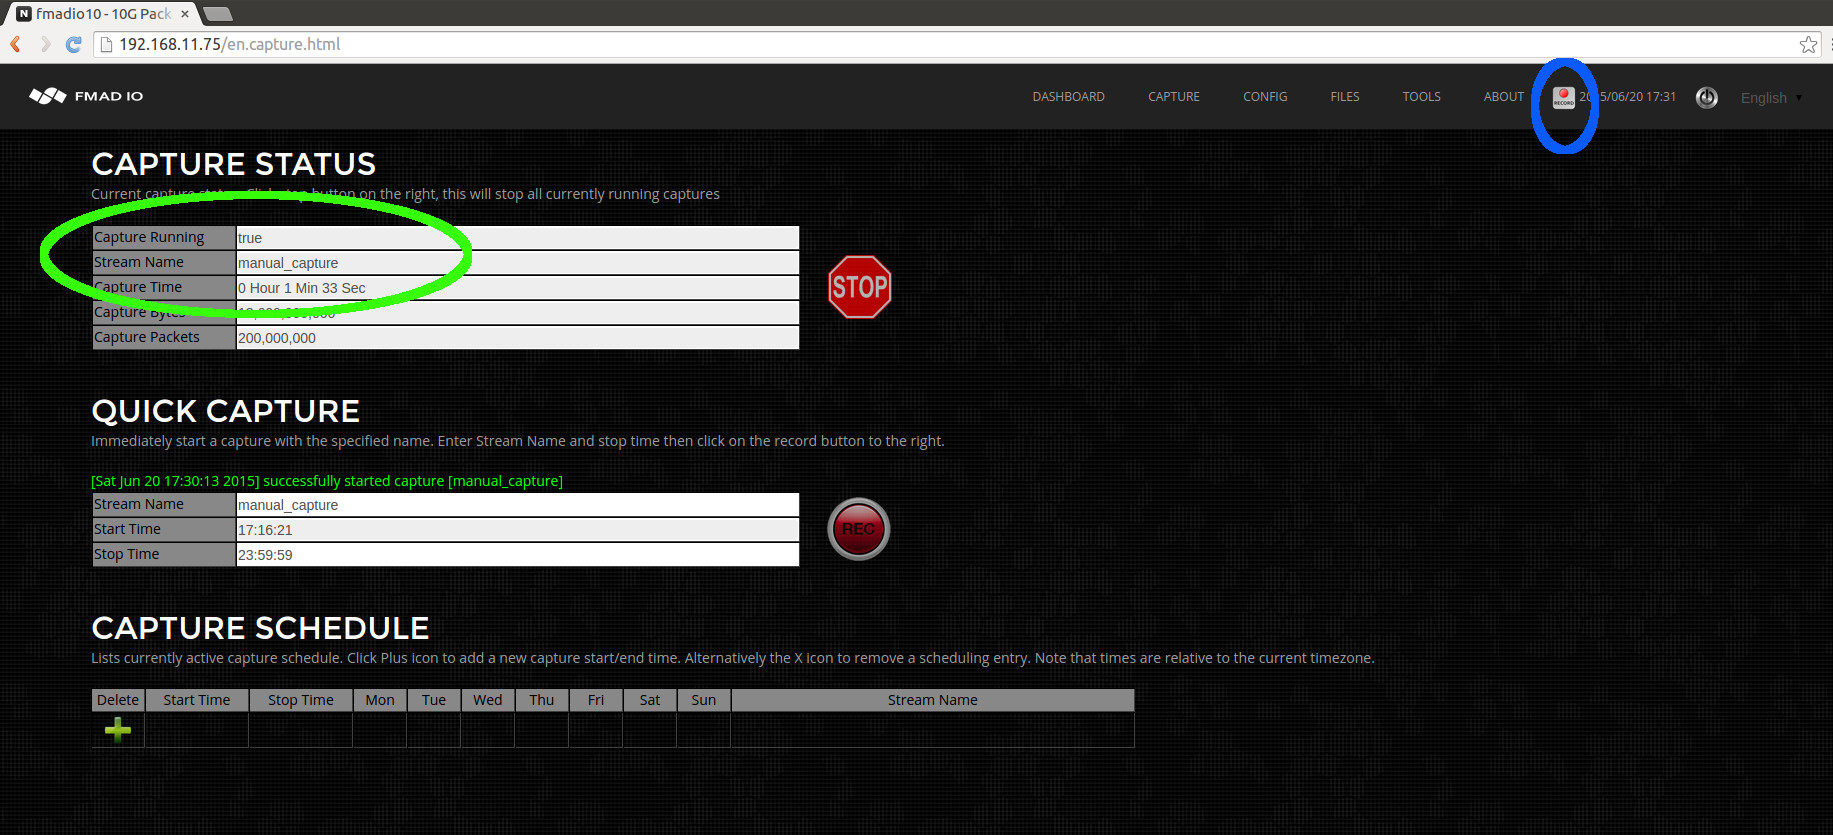Click the browser address bar URL
Viewport: 1833px width, 835px height.
pyautogui.click(x=230, y=44)
